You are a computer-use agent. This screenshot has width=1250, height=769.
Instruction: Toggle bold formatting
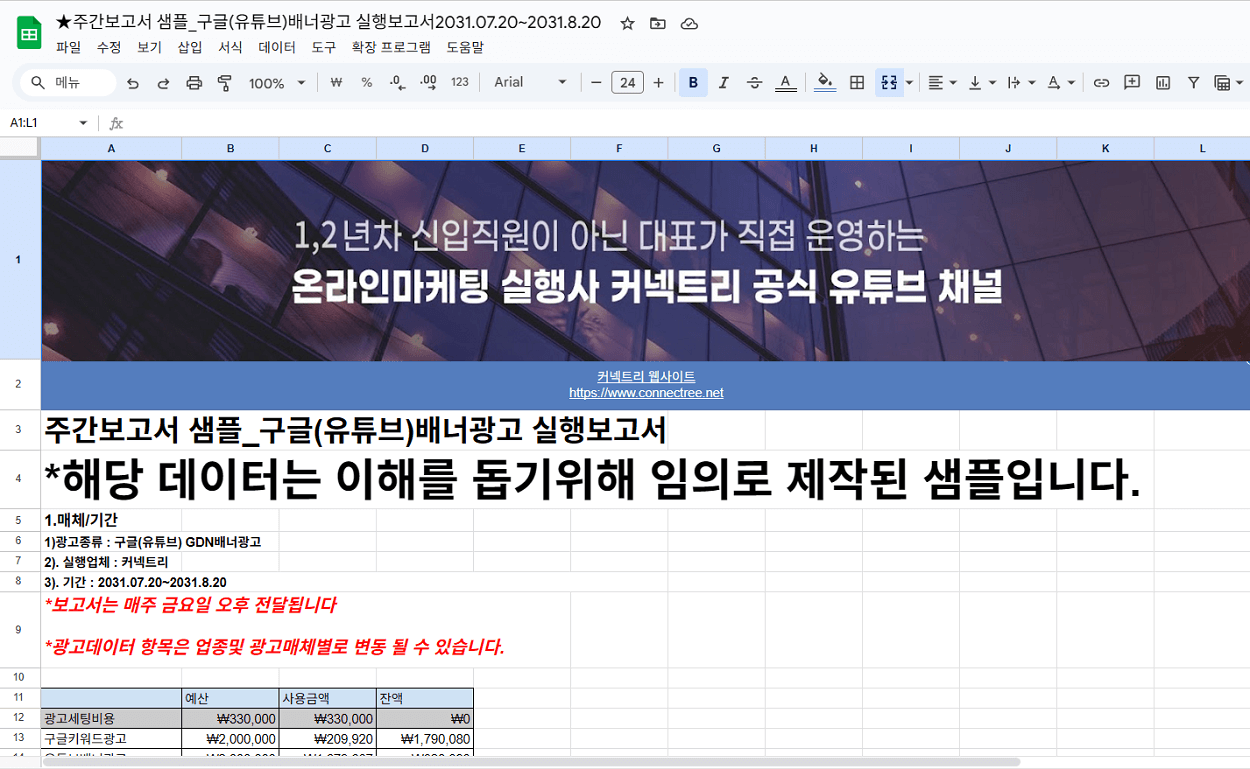[693, 82]
